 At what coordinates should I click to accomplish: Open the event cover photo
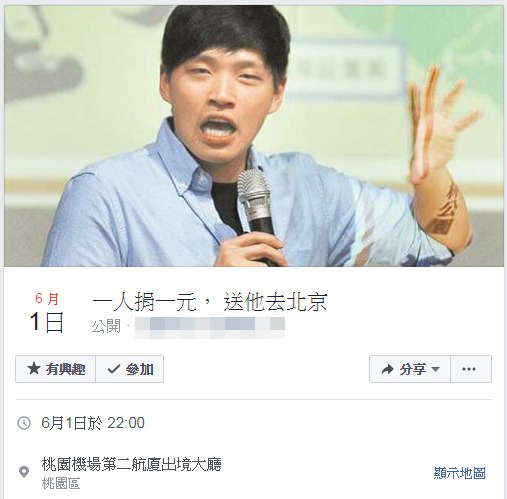tap(254, 136)
